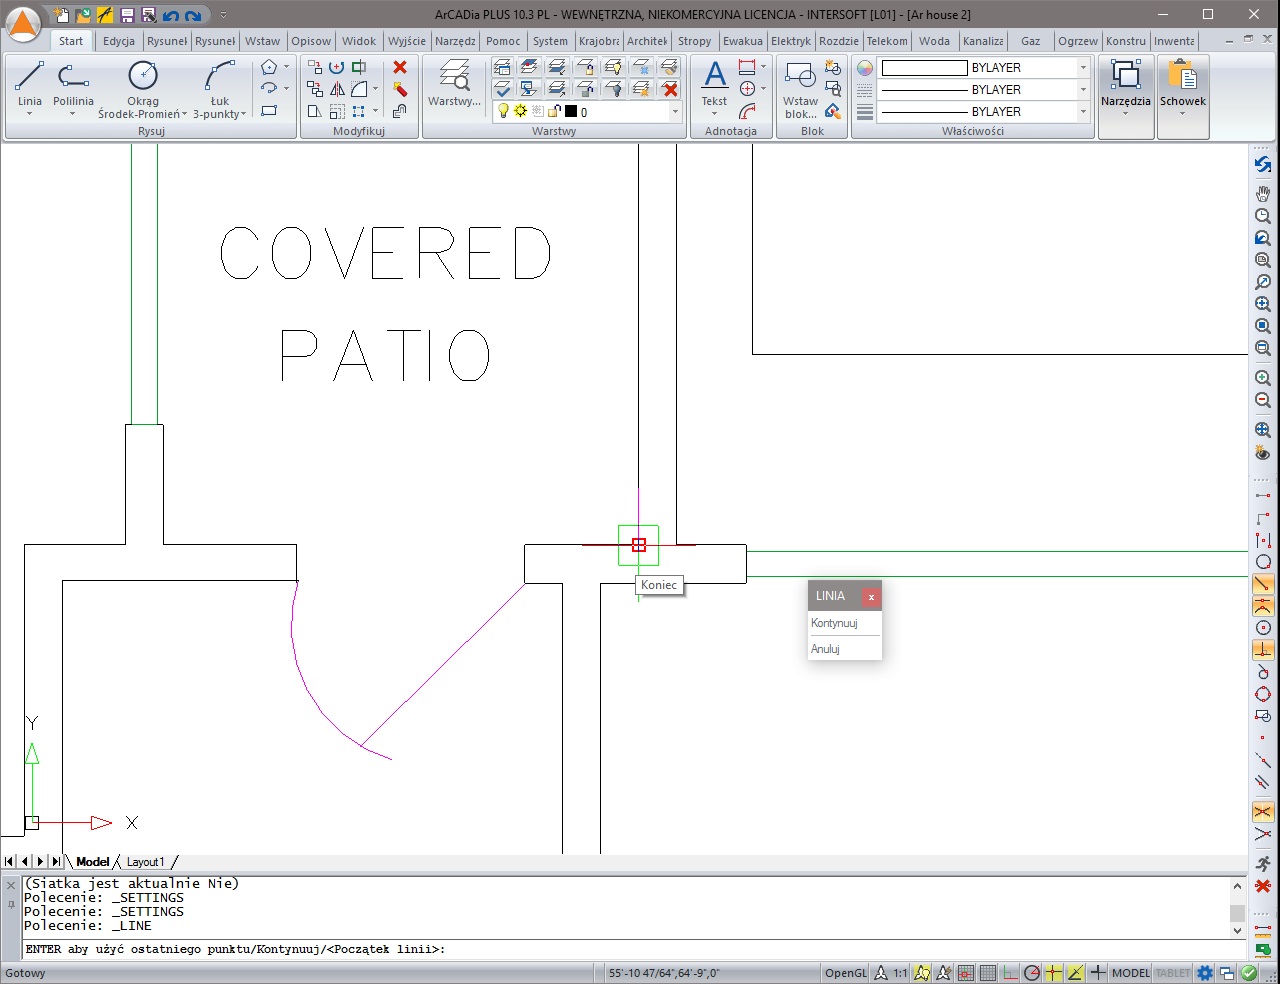Switch to the Layout1 tab

tap(145, 862)
